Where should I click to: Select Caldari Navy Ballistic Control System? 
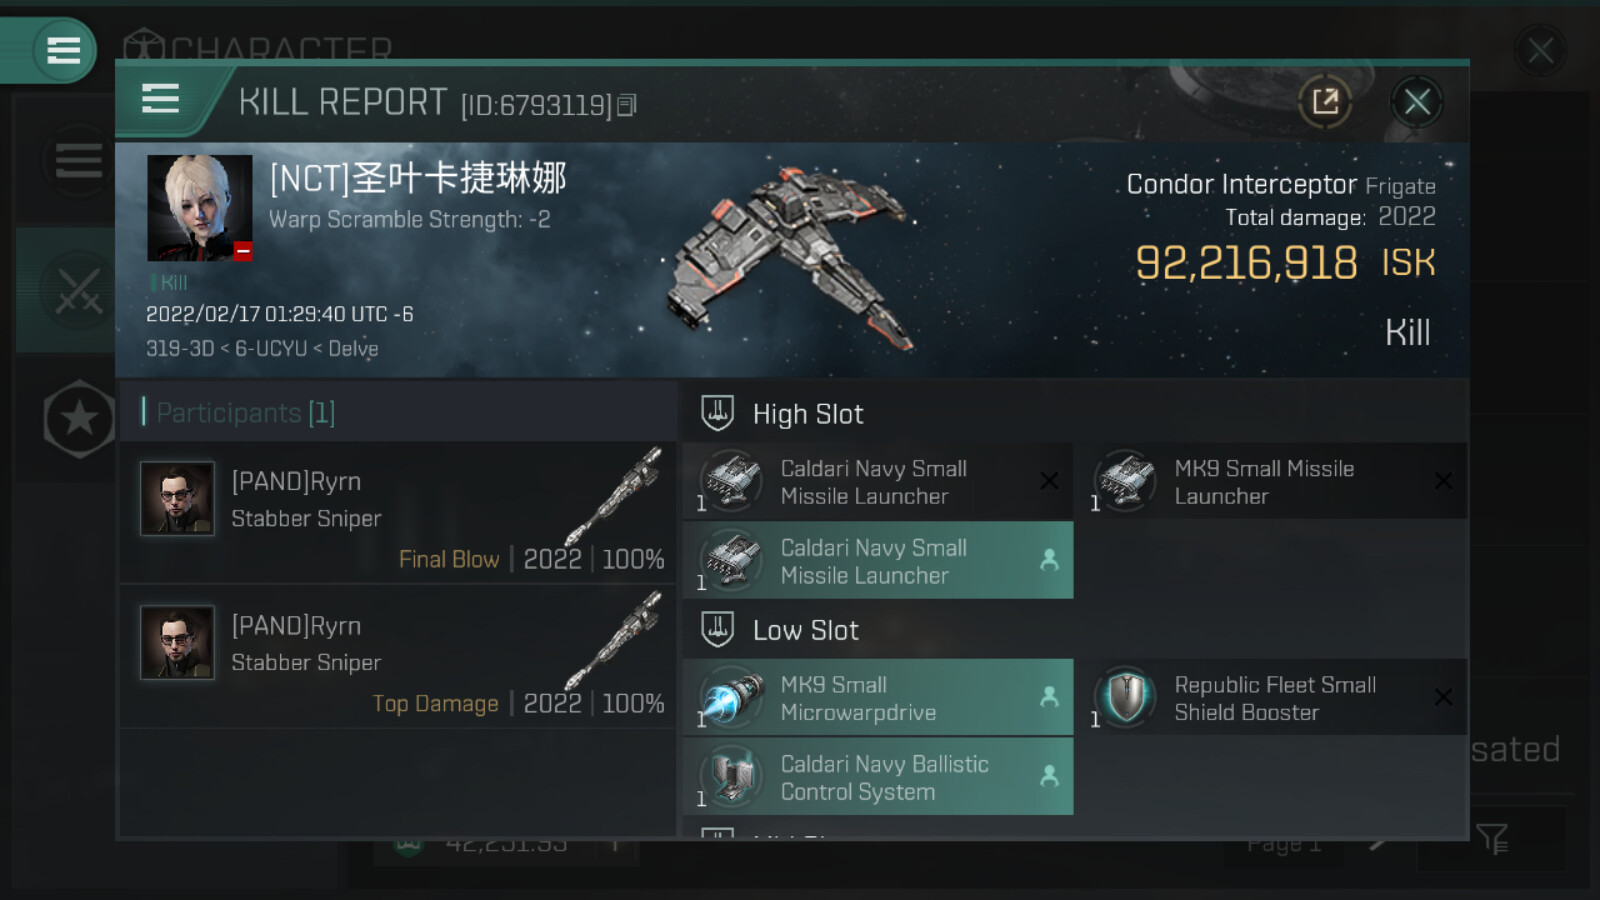(878, 777)
